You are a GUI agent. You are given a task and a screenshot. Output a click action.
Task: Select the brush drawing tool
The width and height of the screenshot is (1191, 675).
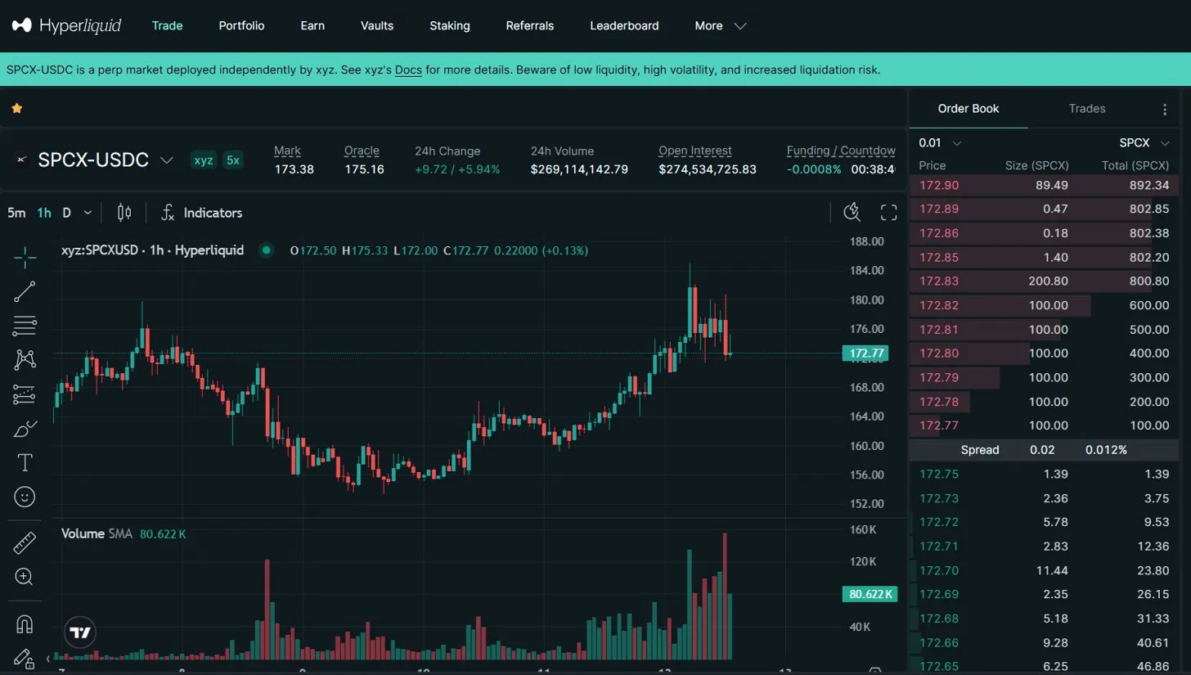pyautogui.click(x=24, y=429)
